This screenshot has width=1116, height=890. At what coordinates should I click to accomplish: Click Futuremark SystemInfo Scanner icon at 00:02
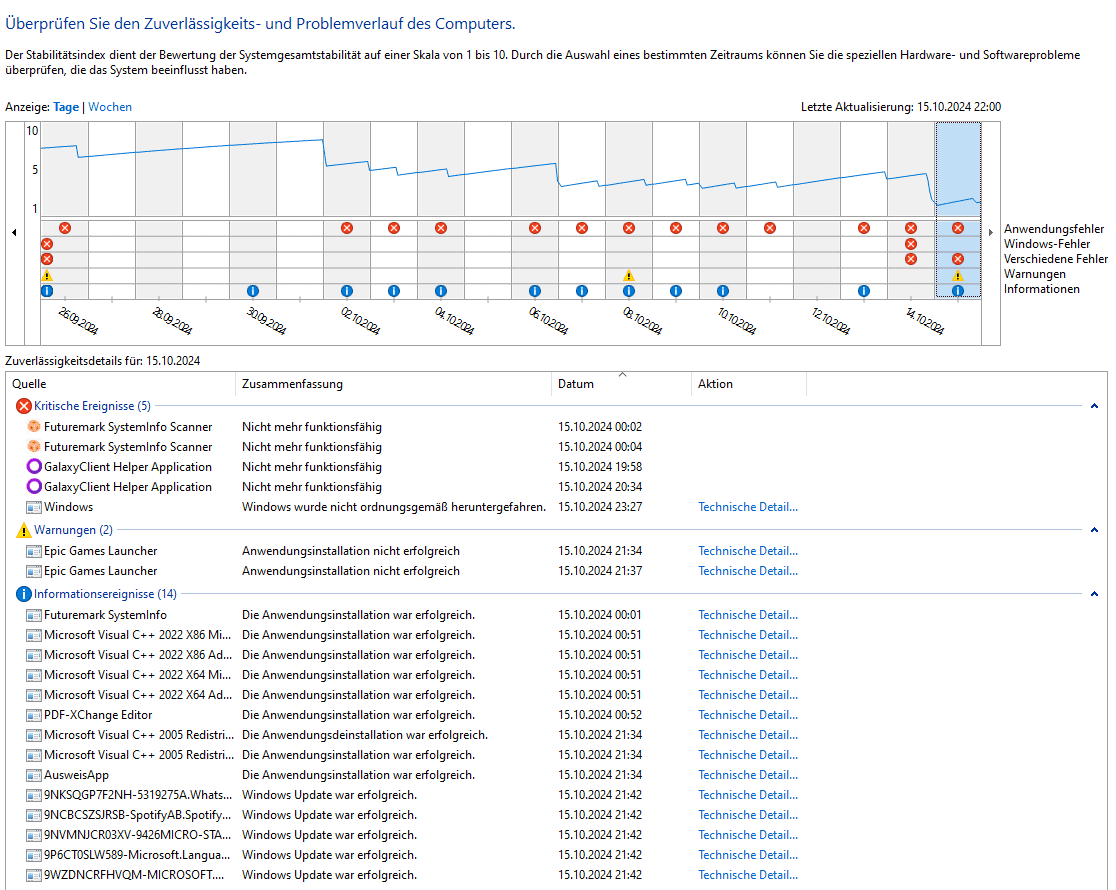33,426
